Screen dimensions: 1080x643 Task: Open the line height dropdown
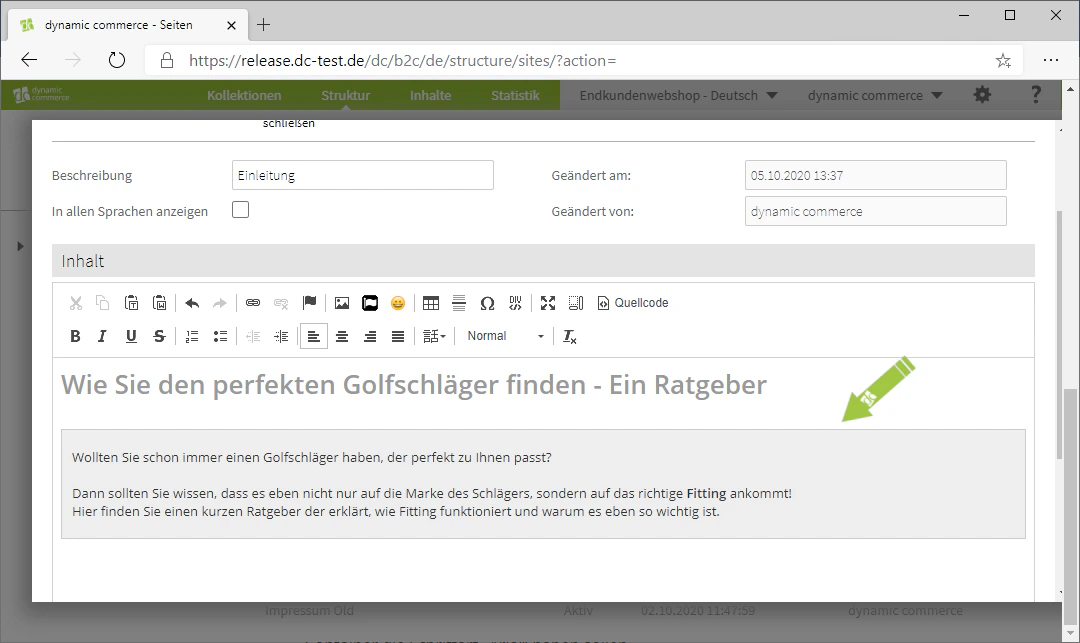(434, 336)
